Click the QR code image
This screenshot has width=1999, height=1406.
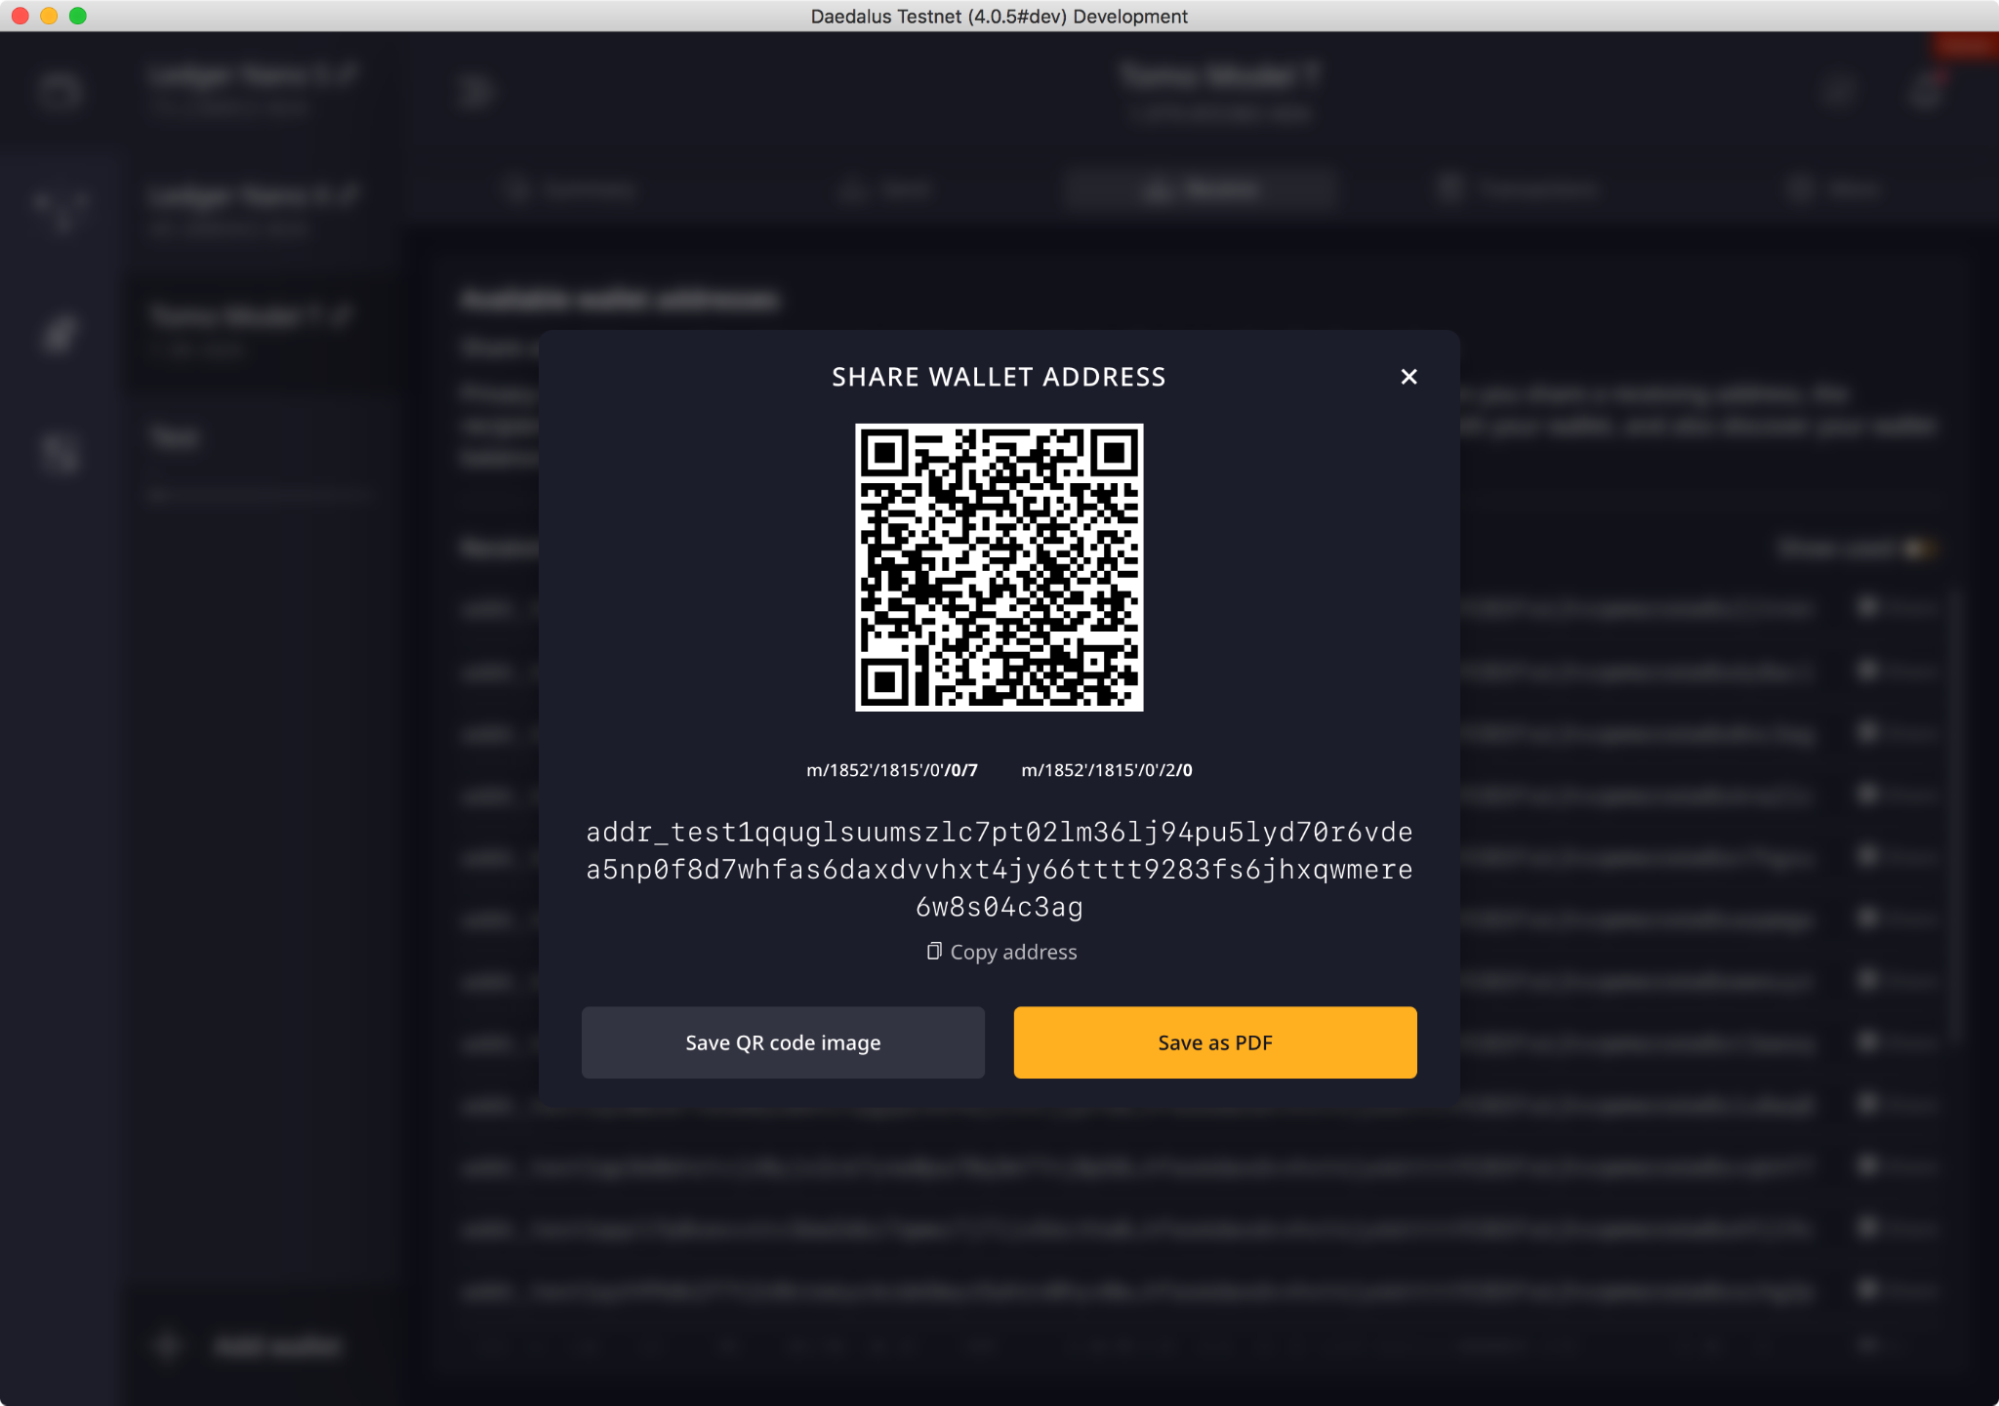tap(998, 567)
